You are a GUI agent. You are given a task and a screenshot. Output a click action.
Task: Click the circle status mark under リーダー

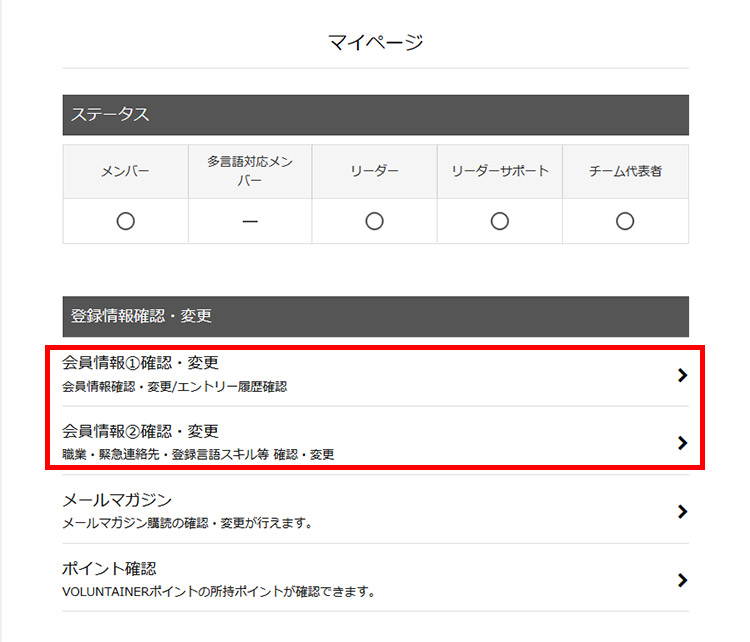click(x=375, y=221)
